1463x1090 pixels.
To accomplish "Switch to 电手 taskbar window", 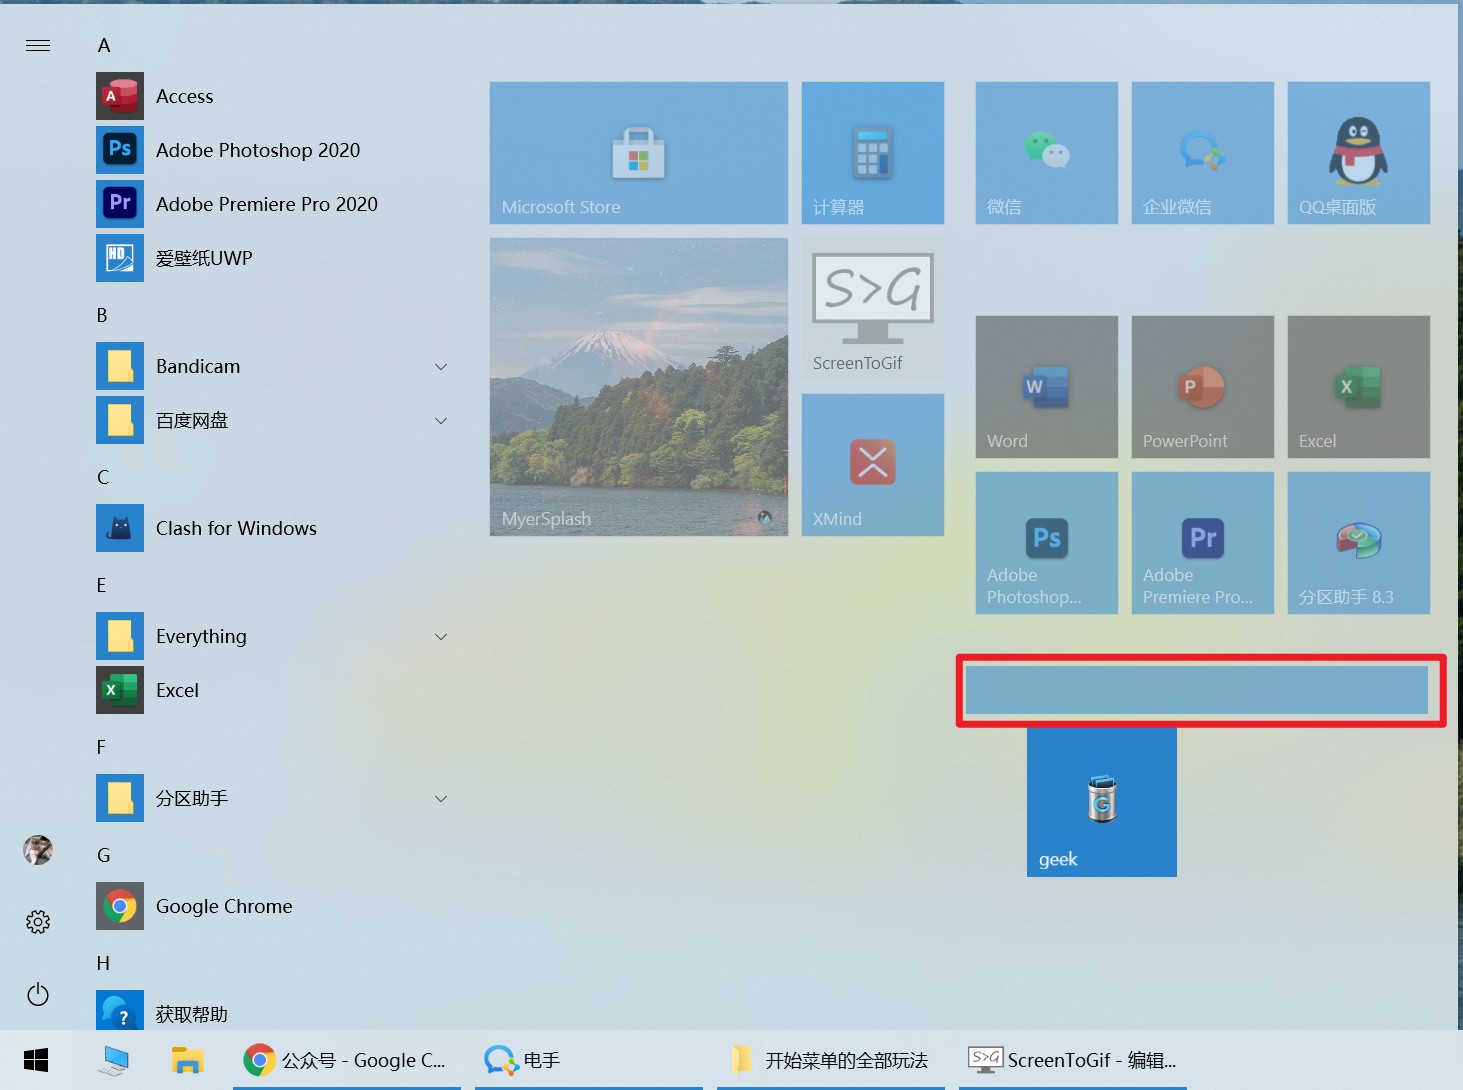I will click(589, 1060).
